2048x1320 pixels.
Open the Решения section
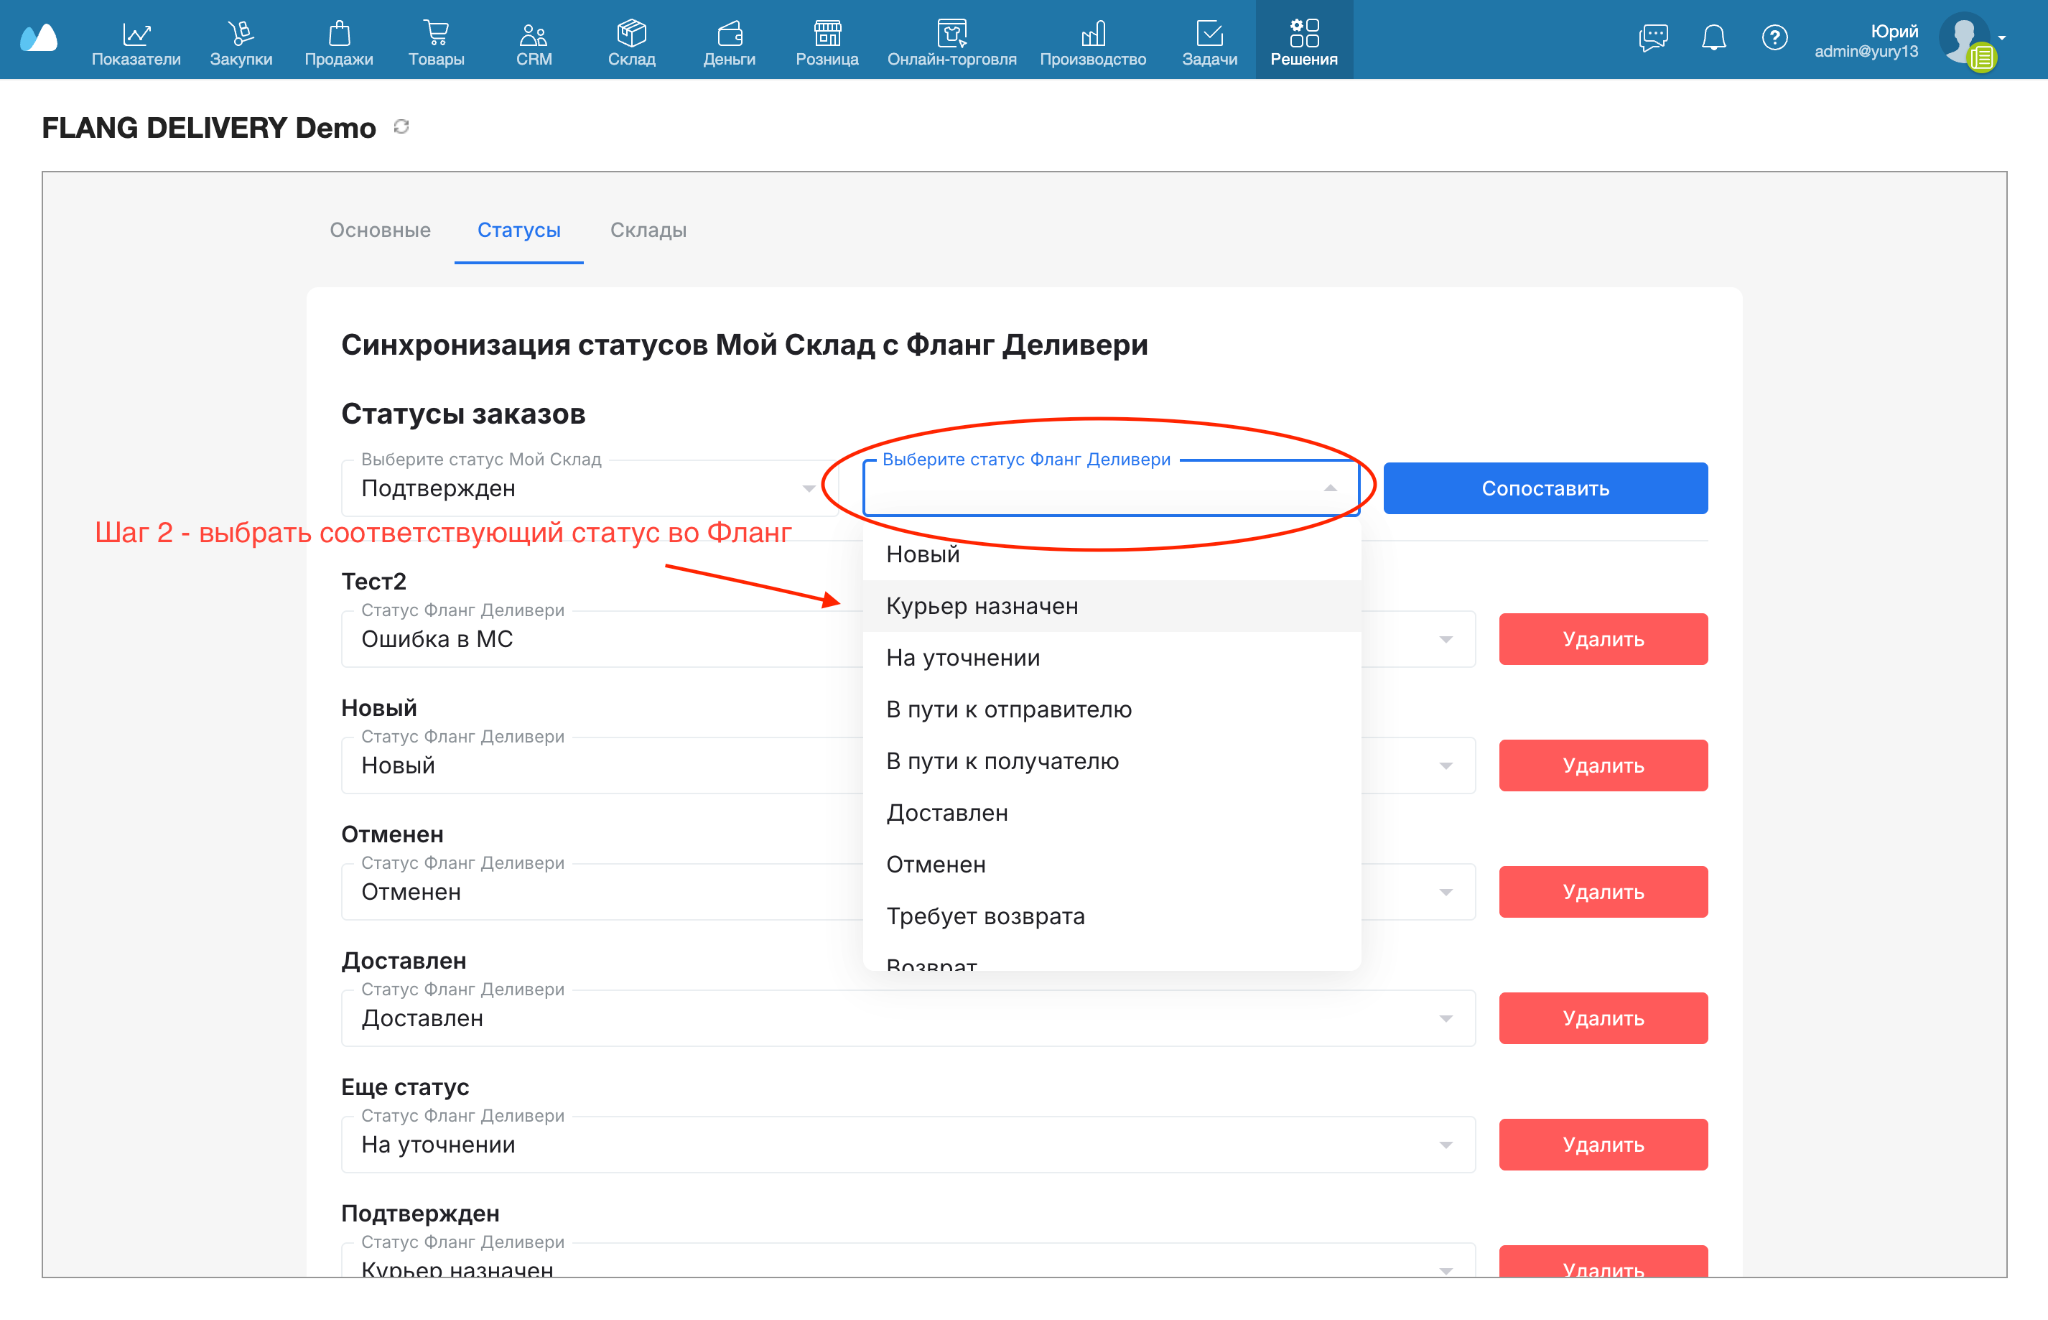point(1304,40)
